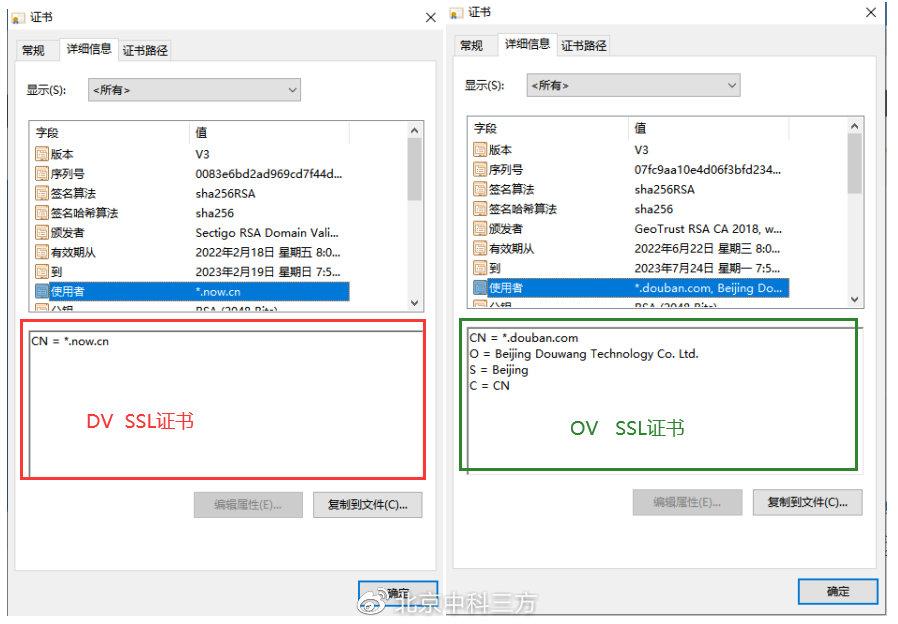Select 详细信息 tab in right window

527,44
